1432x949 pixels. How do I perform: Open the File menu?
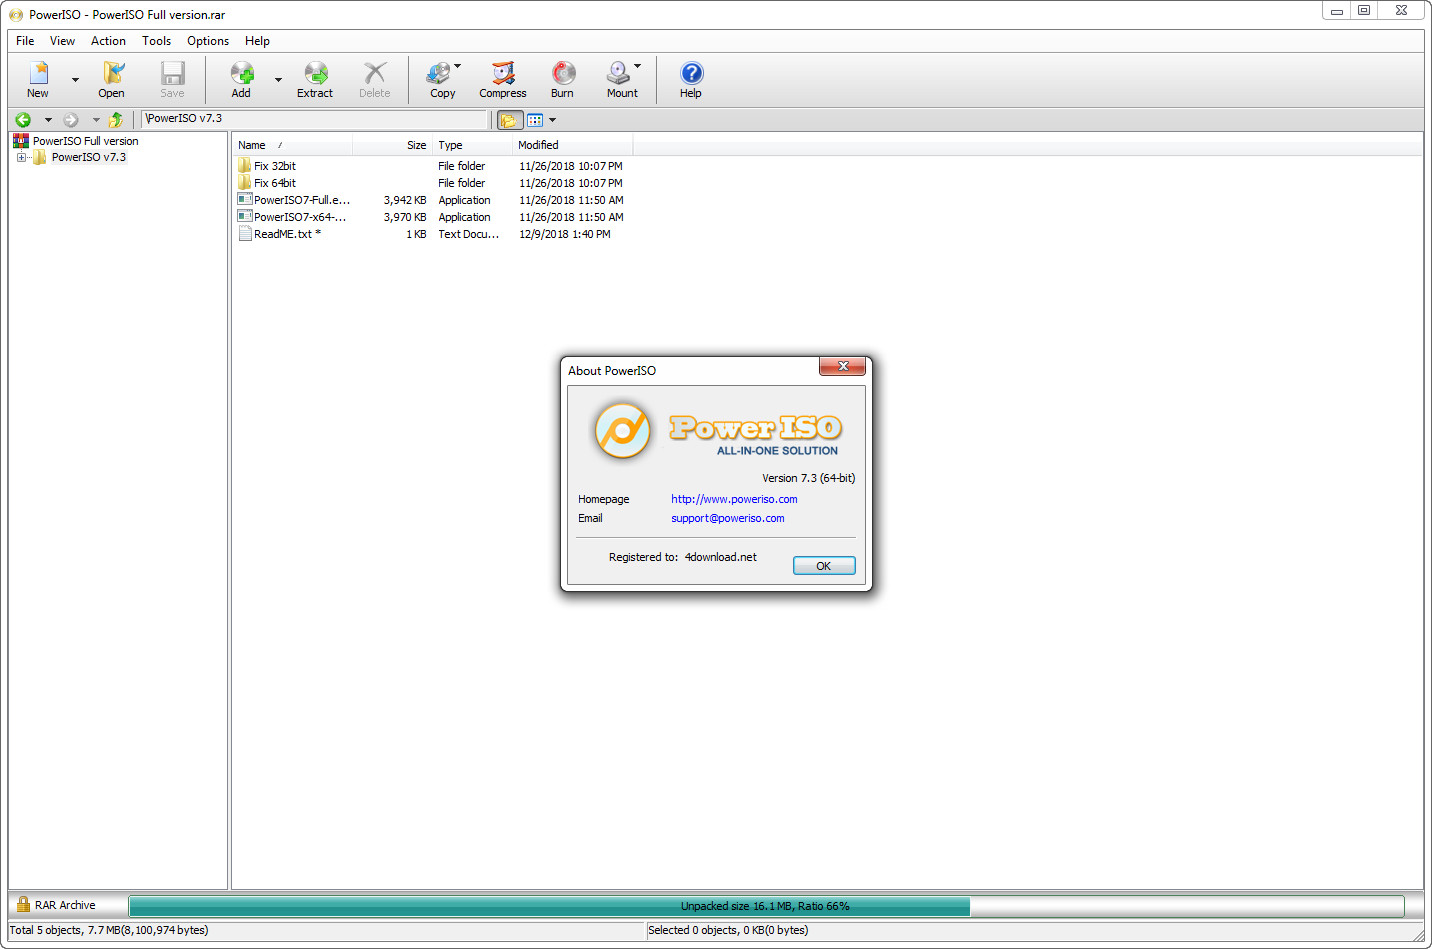pyautogui.click(x=25, y=41)
